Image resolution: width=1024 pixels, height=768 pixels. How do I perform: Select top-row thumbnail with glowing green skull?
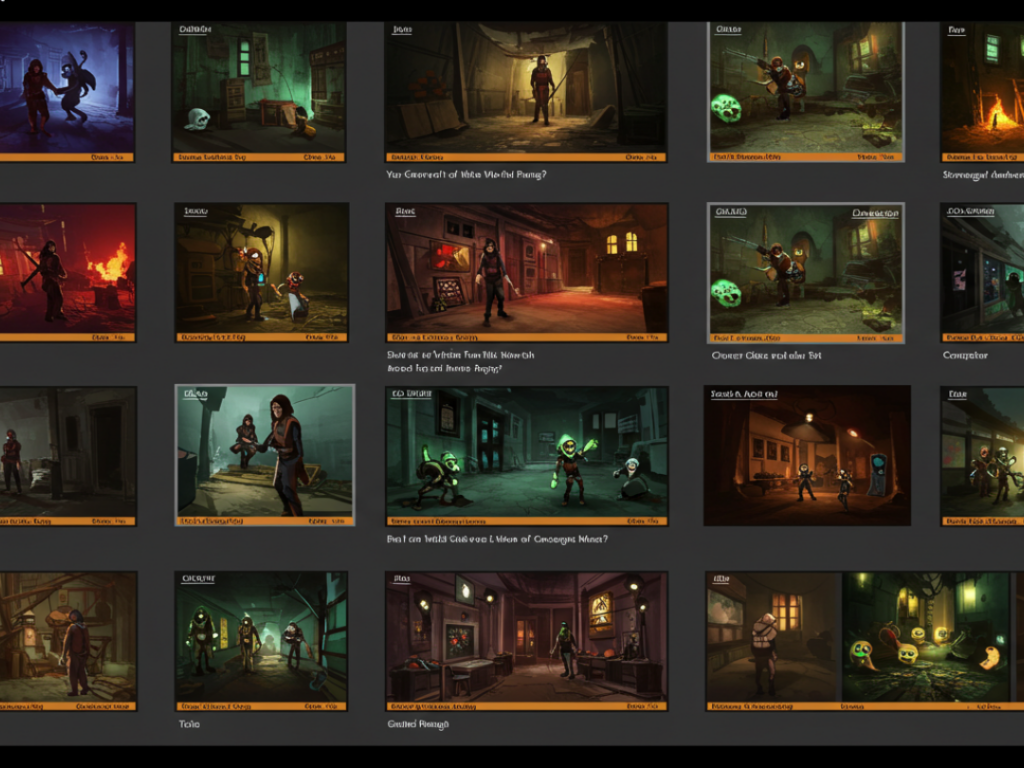pyautogui.click(x=806, y=91)
